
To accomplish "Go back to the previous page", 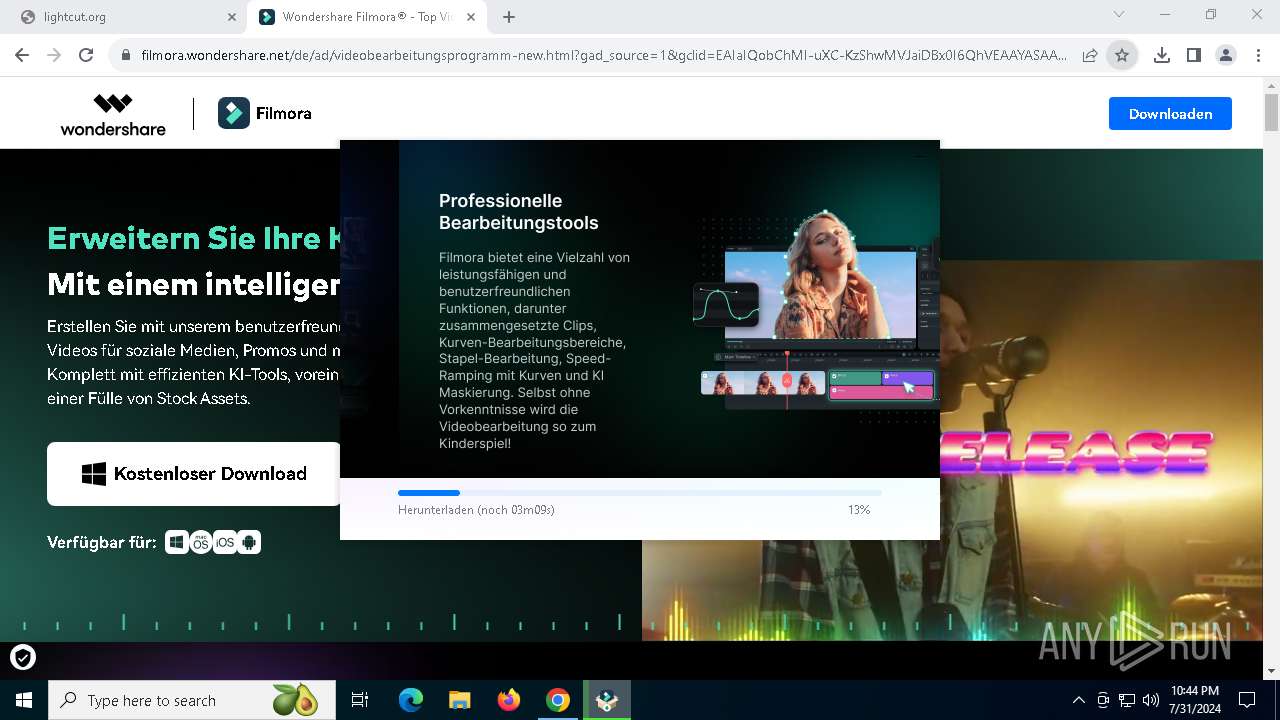I will 22,55.
